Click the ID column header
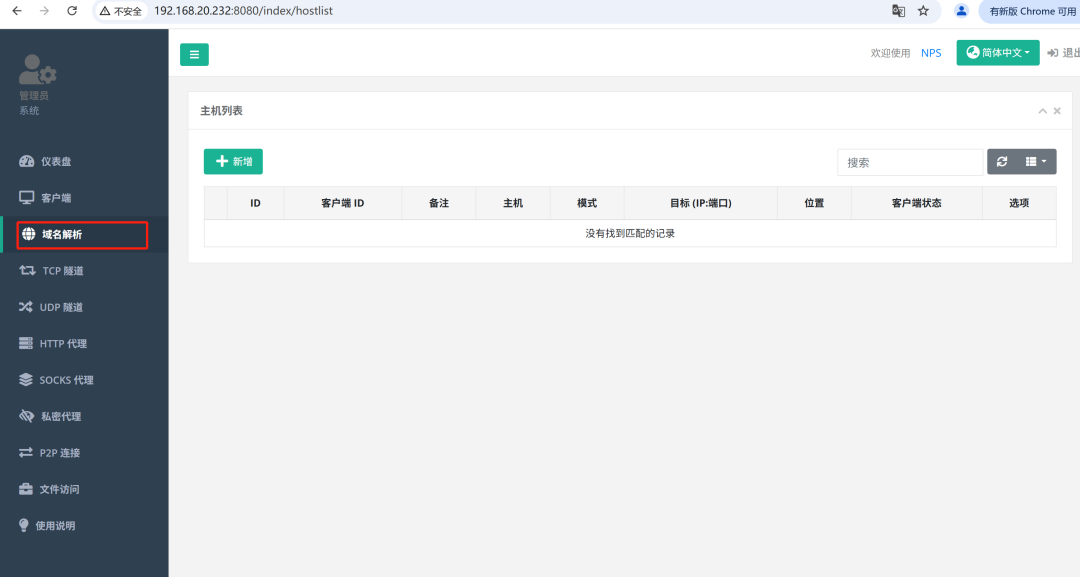 pyautogui.click(x=256, y=203)
